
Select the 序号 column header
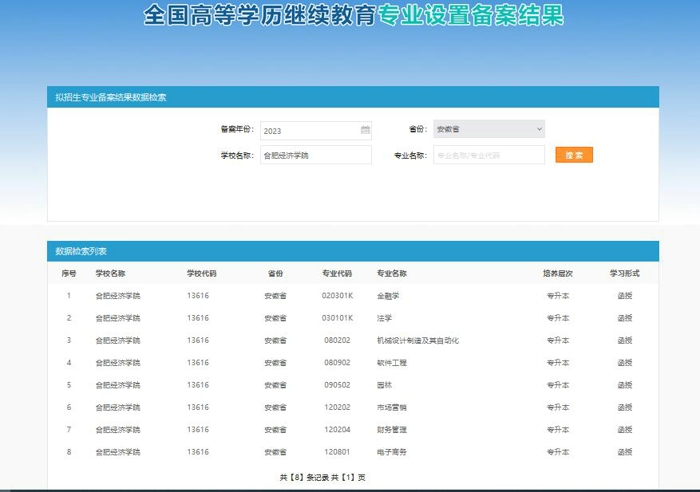pos(69,273)
